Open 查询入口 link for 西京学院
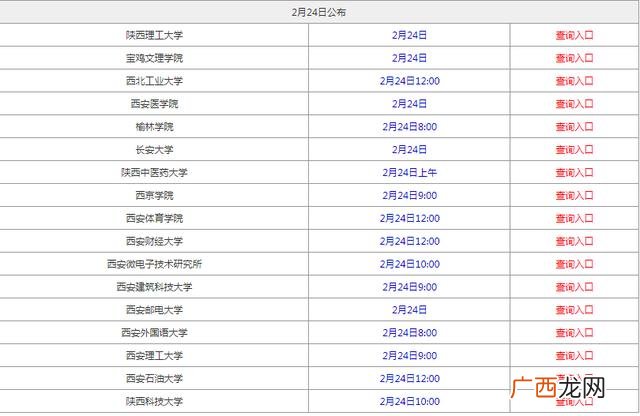This screenshot has height=416, width=640. click(574, 196)
